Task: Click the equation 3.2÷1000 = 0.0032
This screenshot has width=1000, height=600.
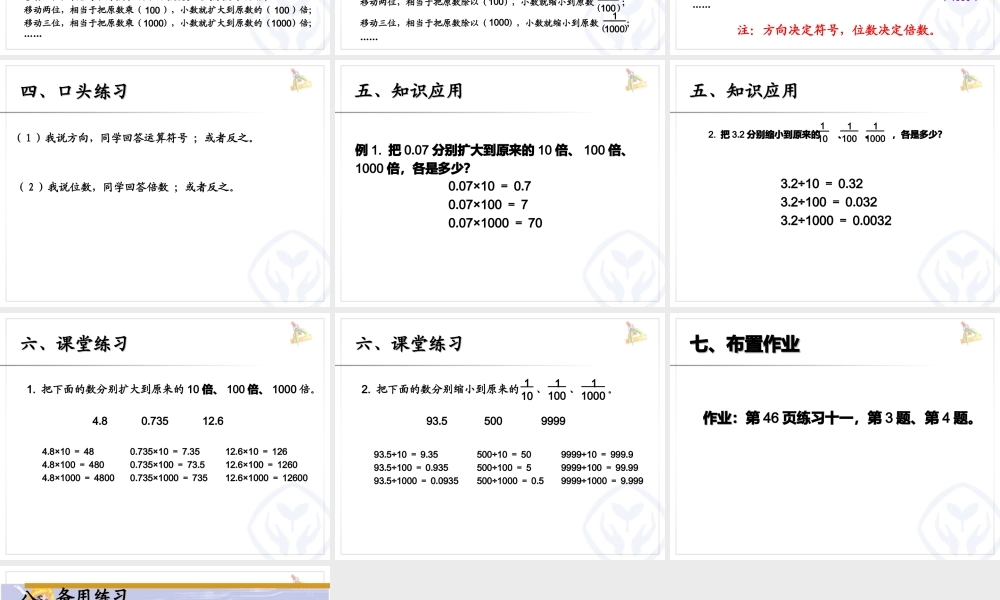Action: (x=835, y=221)
